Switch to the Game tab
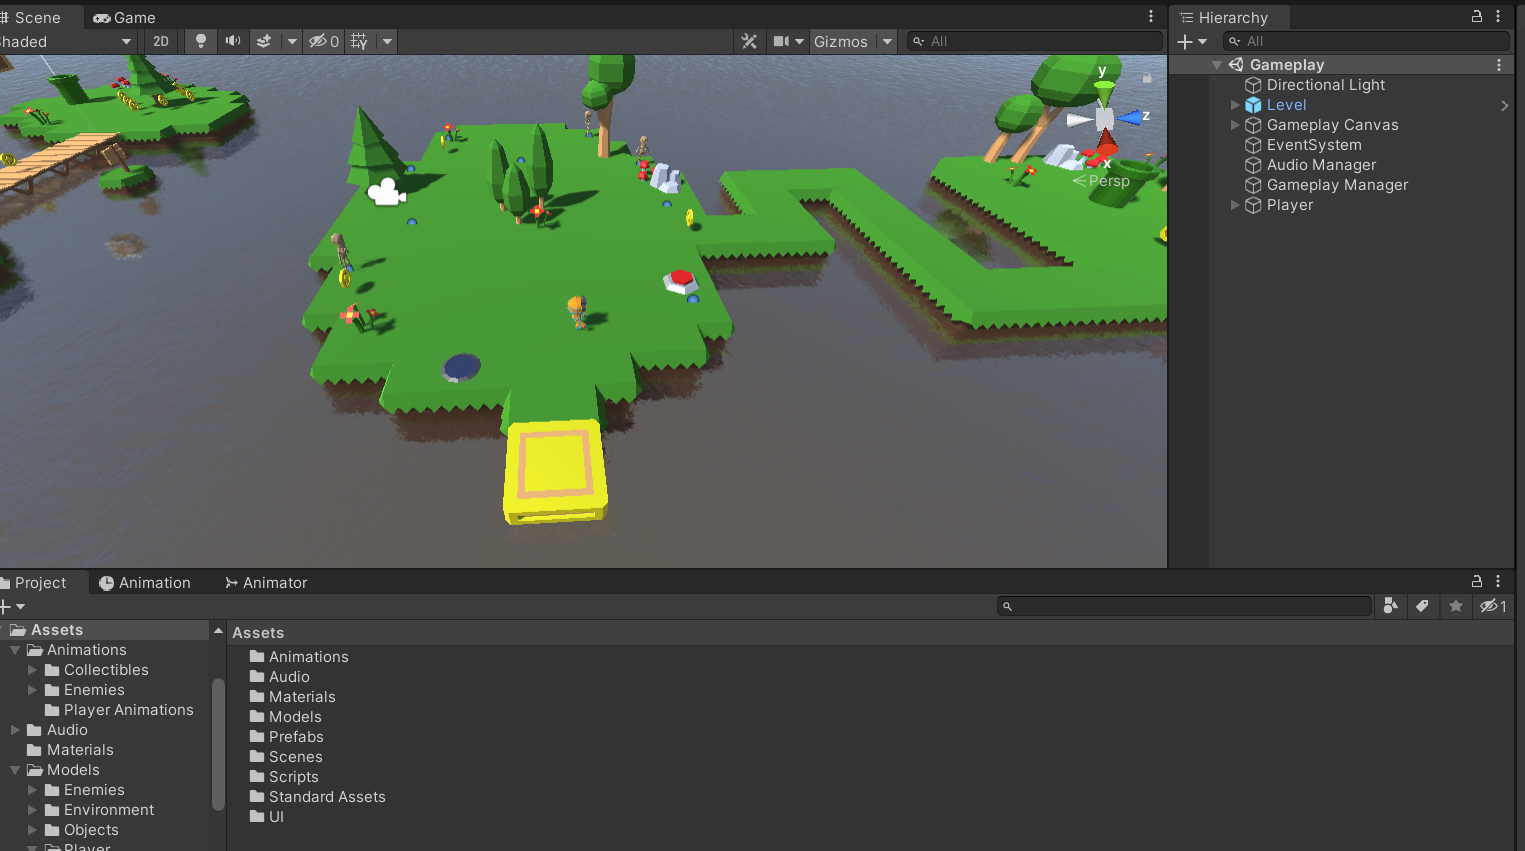This screenshot has height=851, width=1525. pos(123,17)
